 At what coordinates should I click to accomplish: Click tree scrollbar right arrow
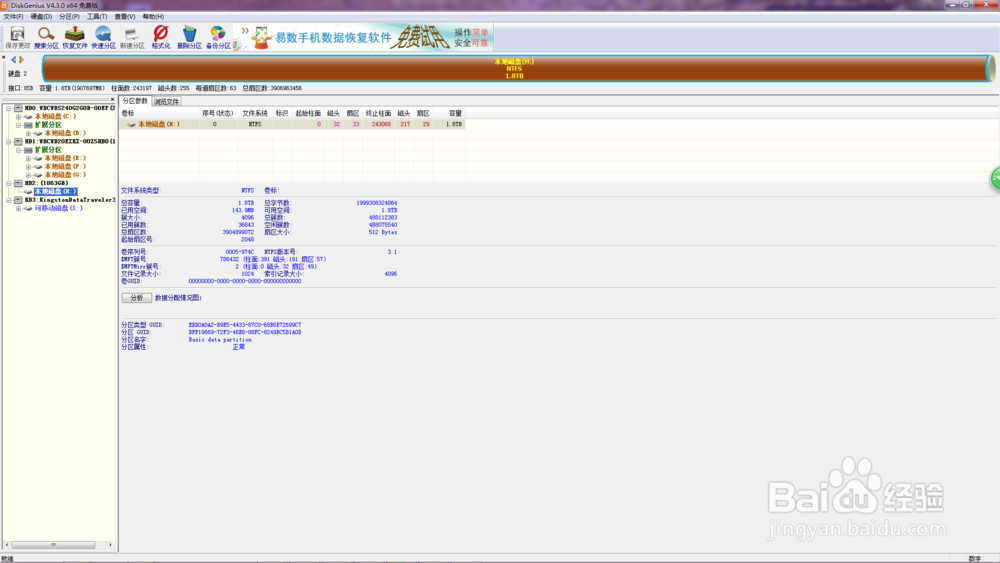[x=110, y=545]
